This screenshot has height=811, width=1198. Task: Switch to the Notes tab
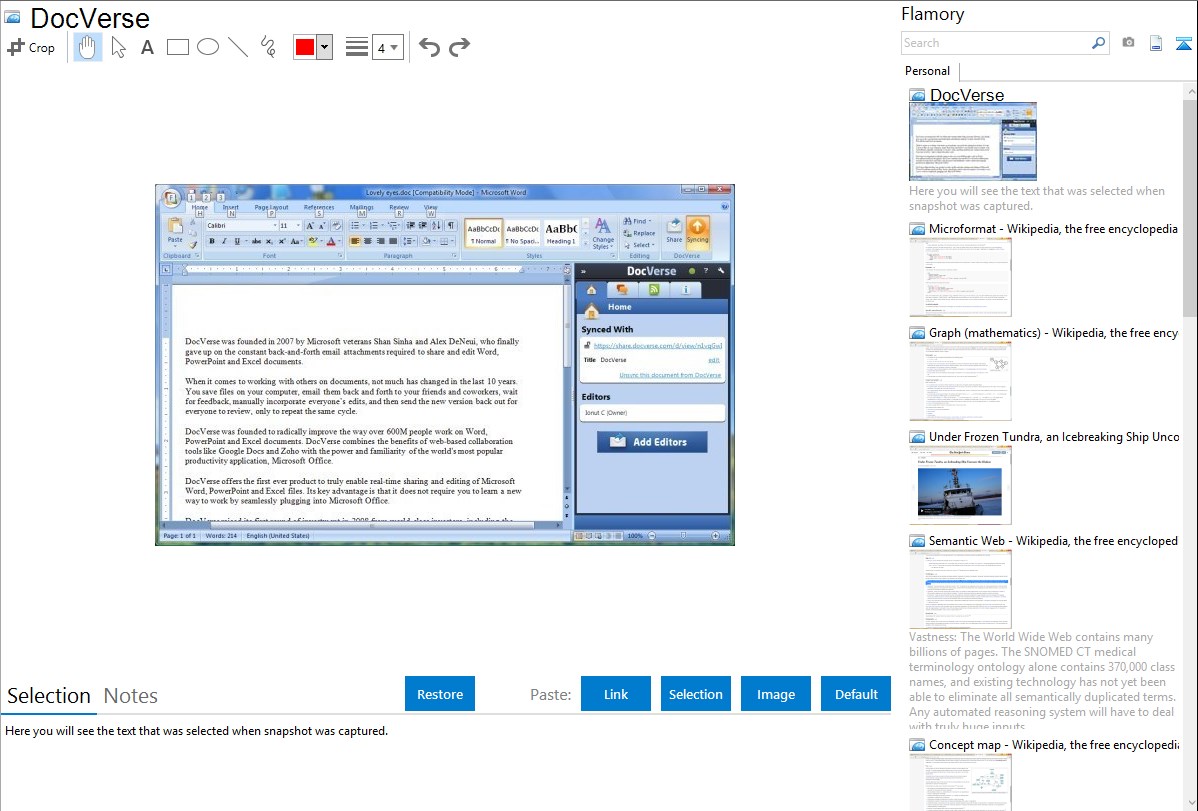pyautogui.click(x=131, y=696)
